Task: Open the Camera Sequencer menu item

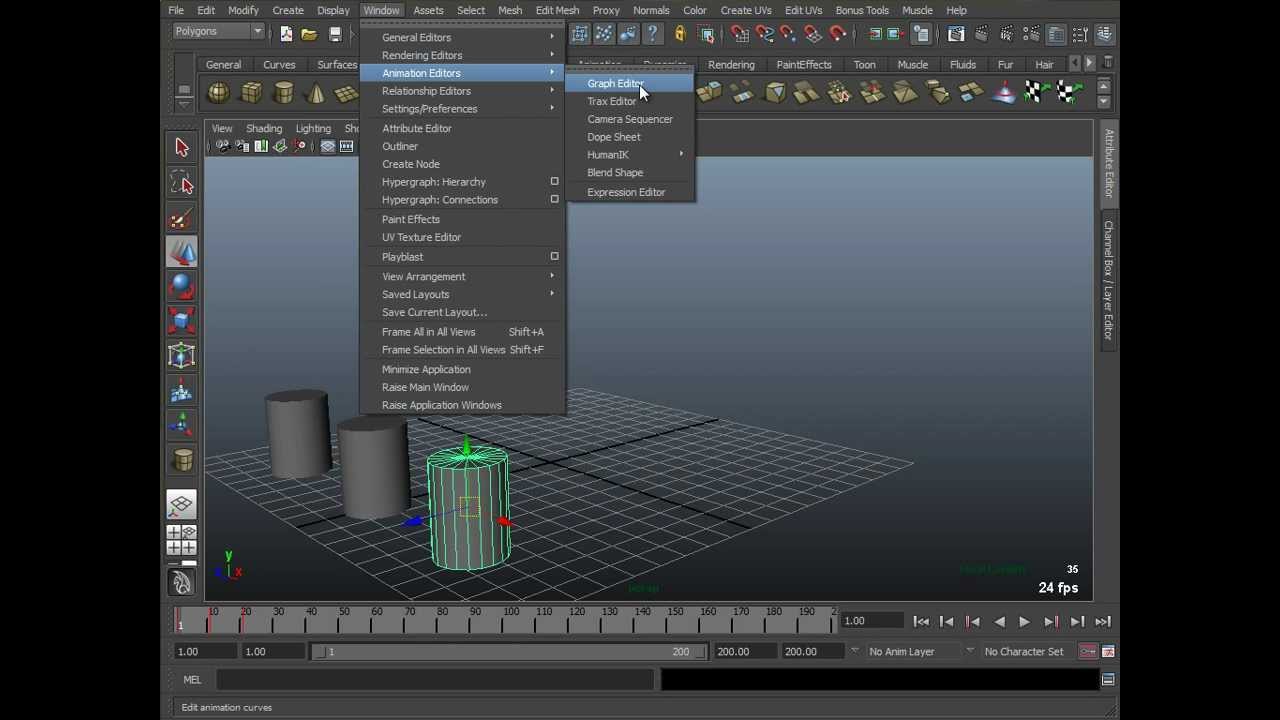Action: coord(630,119)
